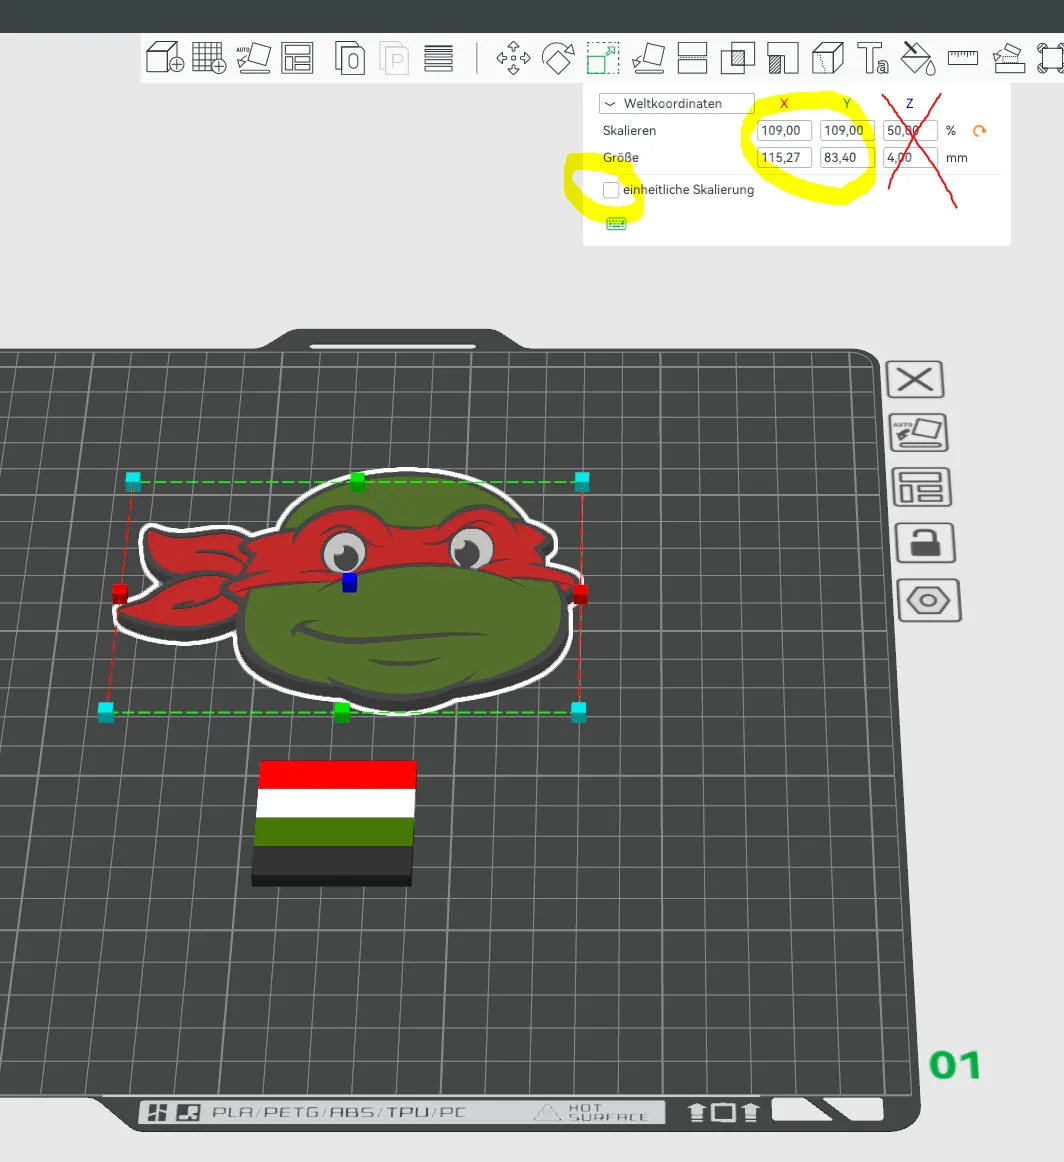Select the Scale tool

coord(603,58)
